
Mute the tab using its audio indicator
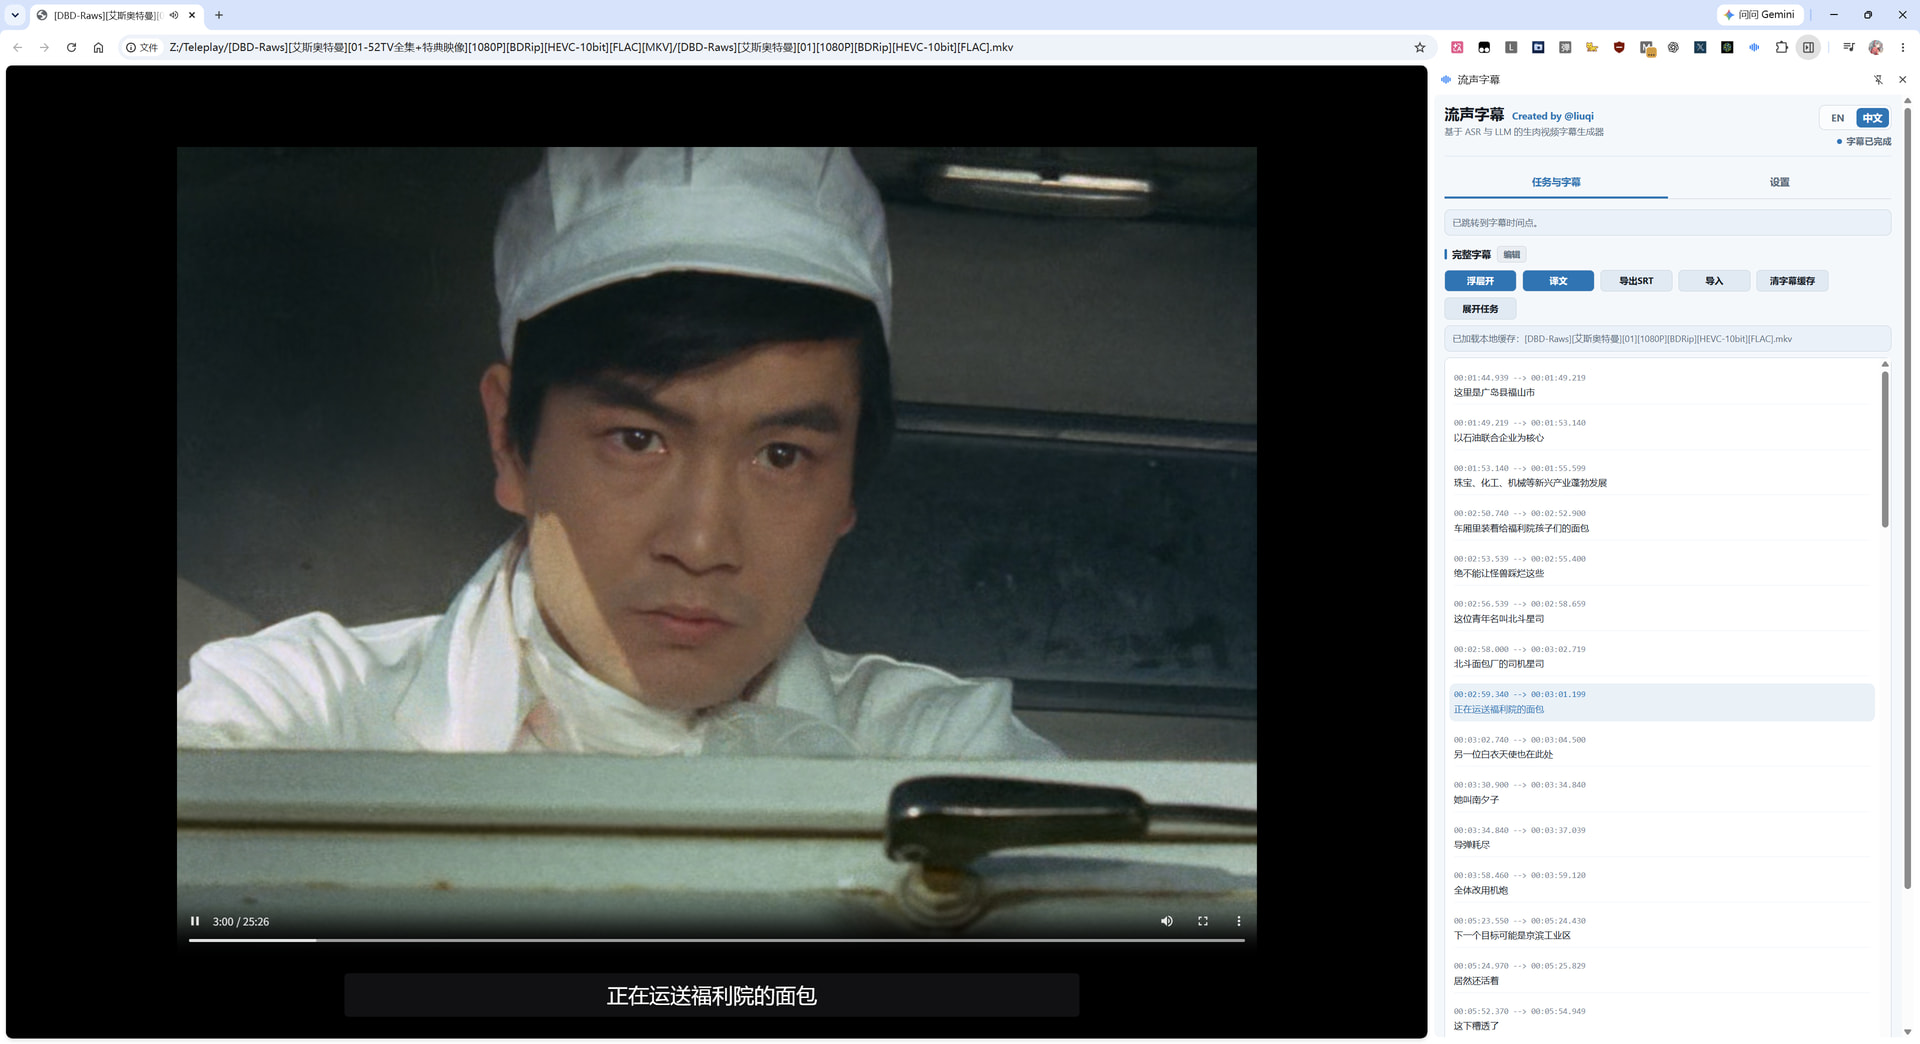[x=174, y=15]
